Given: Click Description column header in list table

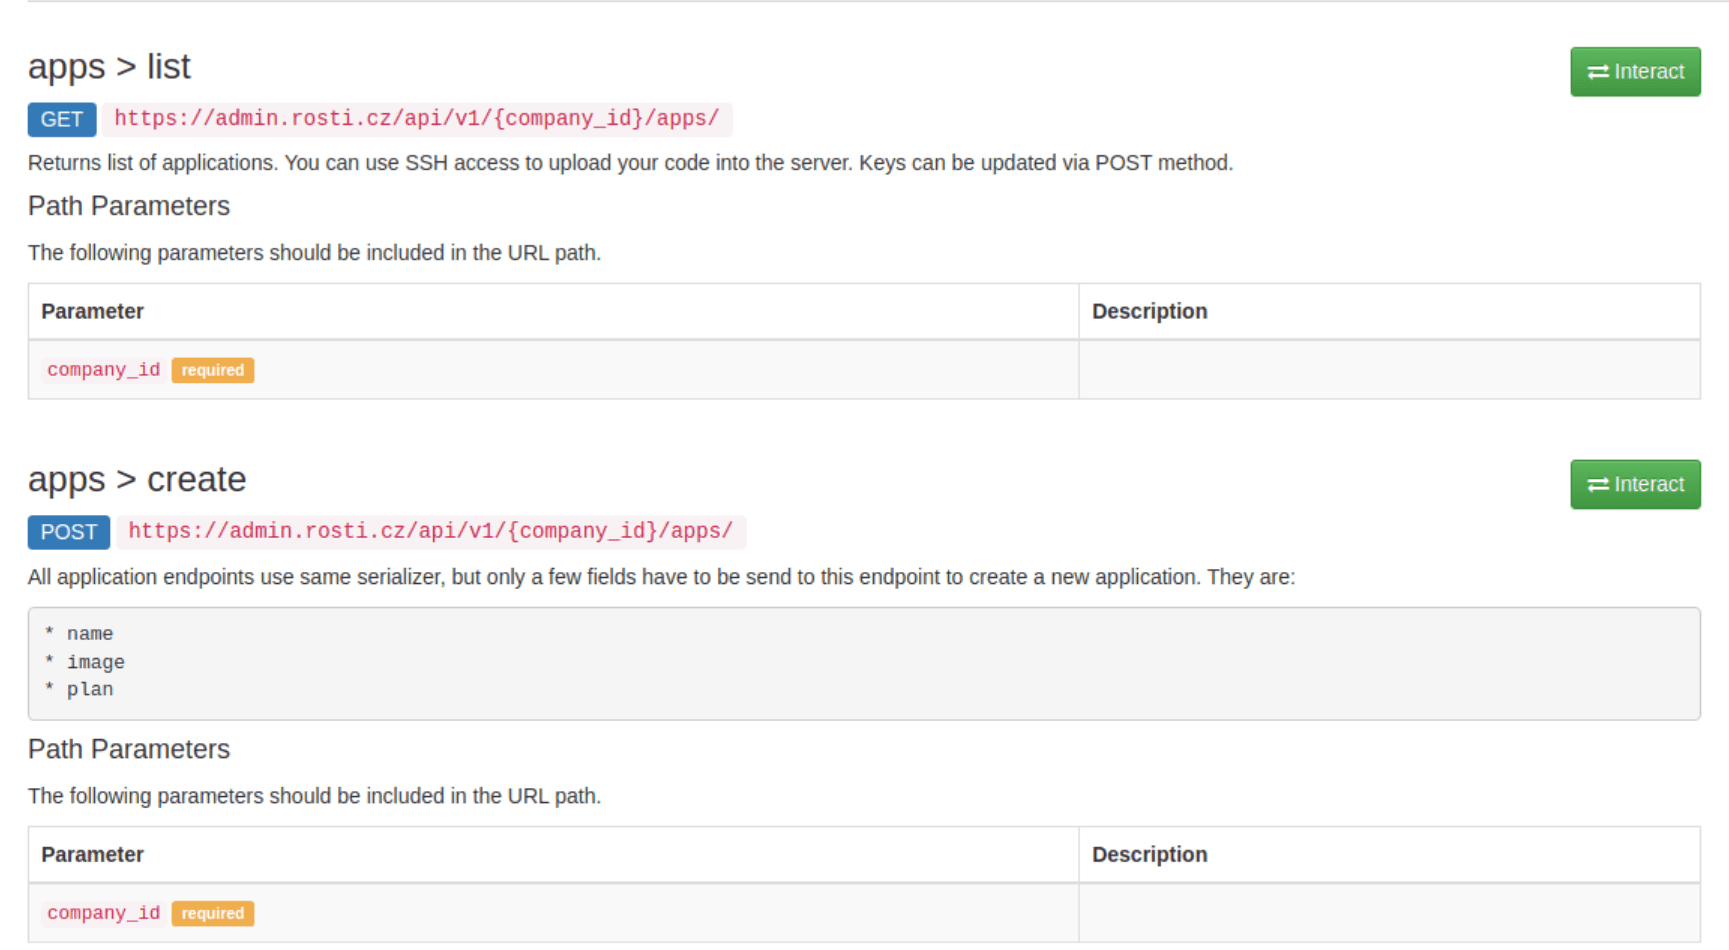Looking at the screenshot, I should tap(1150, 311).
